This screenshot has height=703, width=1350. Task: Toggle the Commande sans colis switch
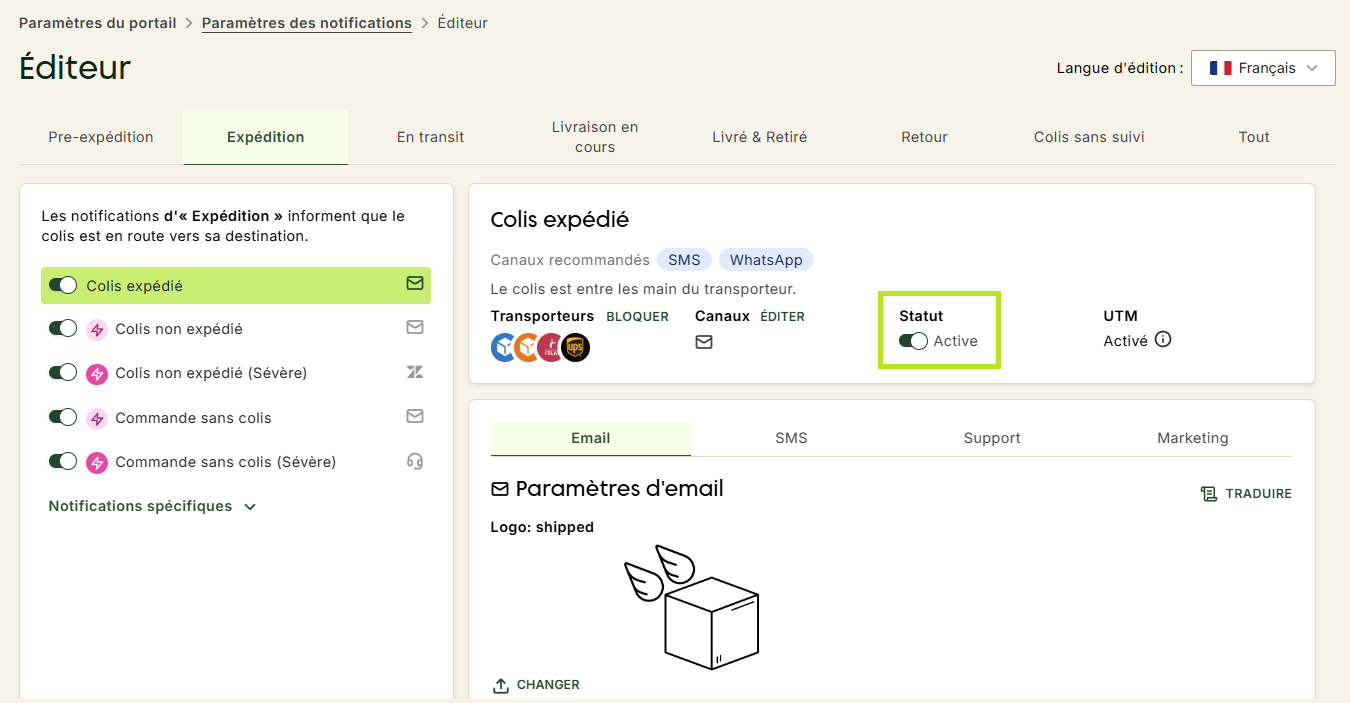pos(63,417)
